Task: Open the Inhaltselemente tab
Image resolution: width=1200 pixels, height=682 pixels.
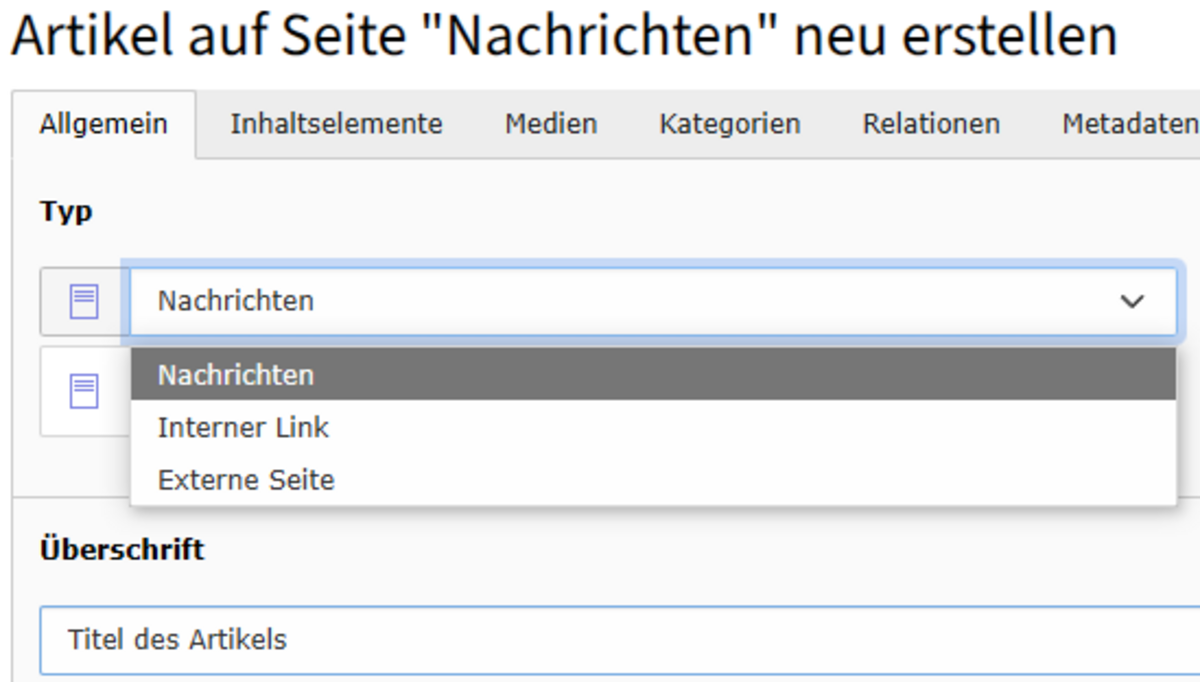Action: click(x=336, y=124)
